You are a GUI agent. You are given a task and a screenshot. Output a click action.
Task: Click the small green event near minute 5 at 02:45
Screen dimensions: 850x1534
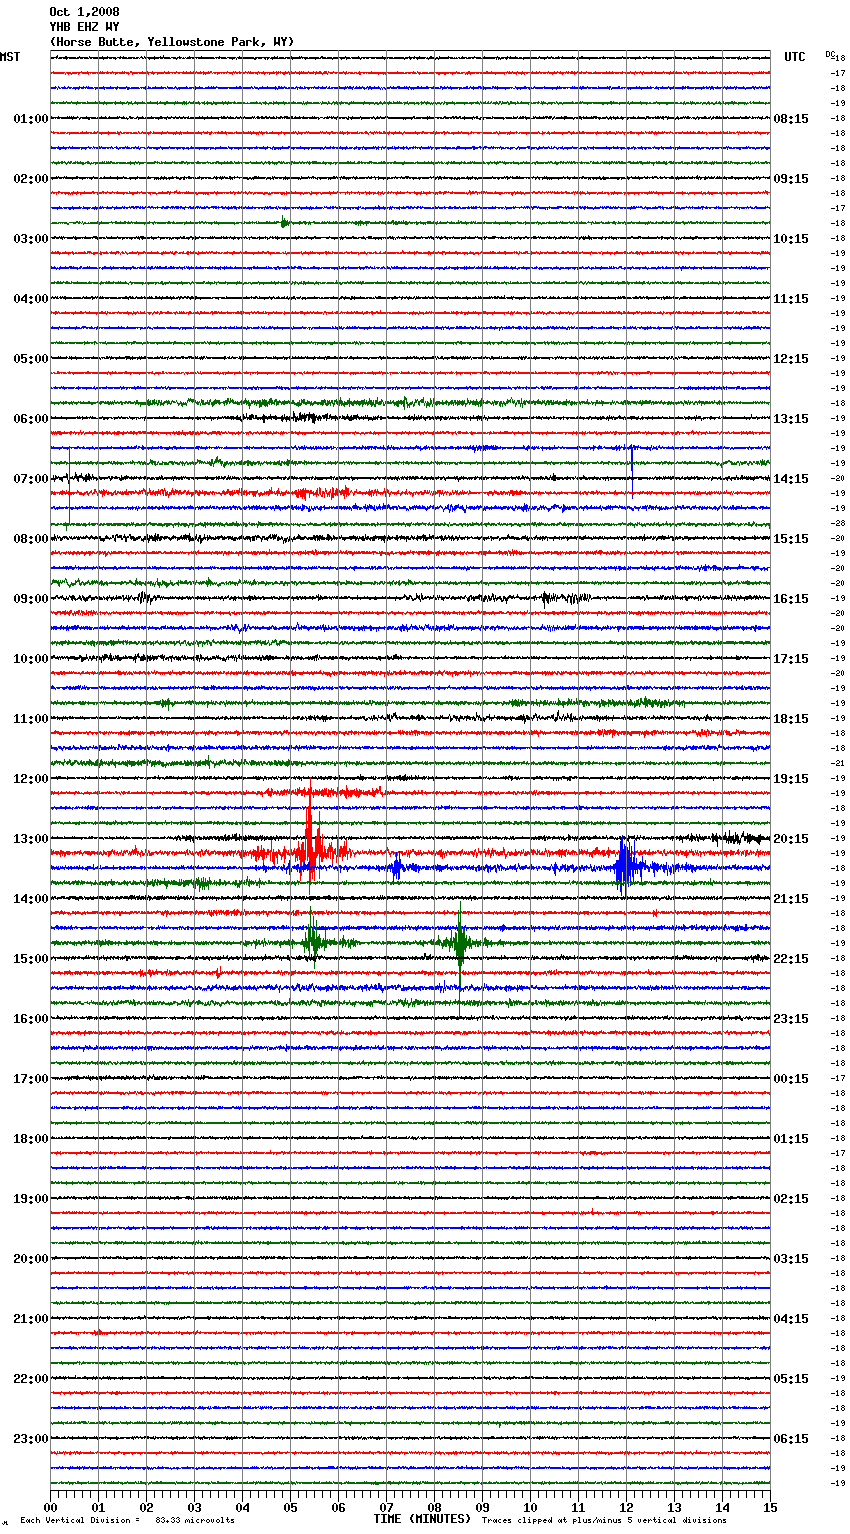285,222
